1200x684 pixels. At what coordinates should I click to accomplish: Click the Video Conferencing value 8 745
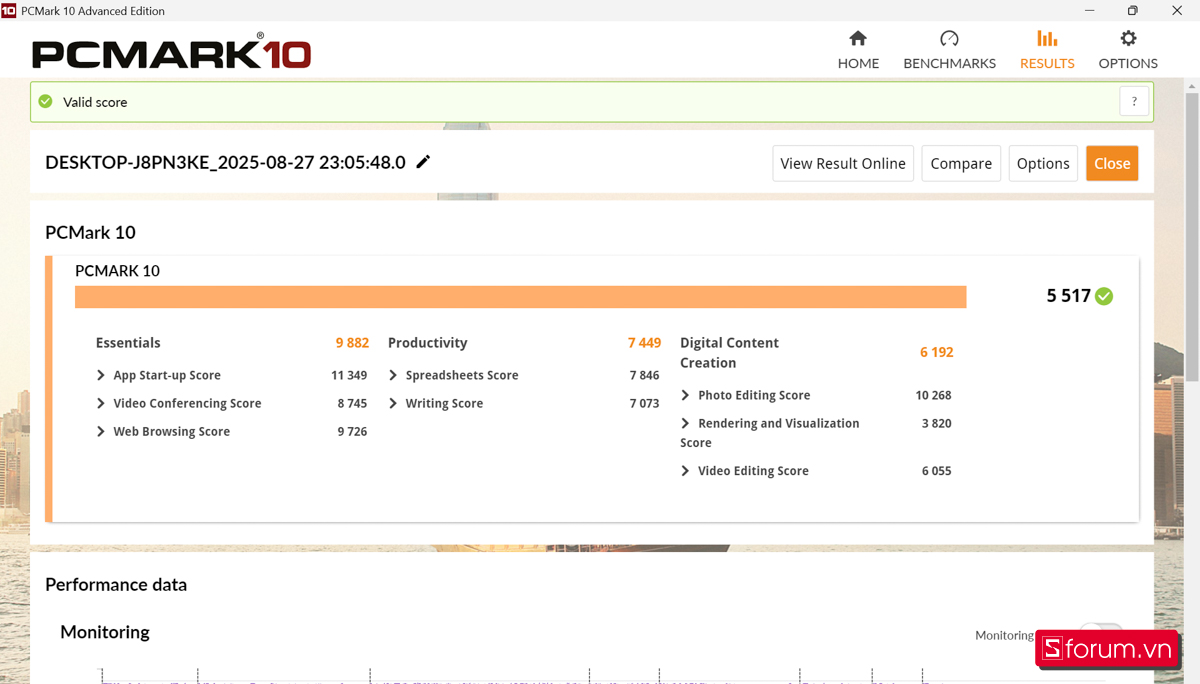(x=352, y=403)
